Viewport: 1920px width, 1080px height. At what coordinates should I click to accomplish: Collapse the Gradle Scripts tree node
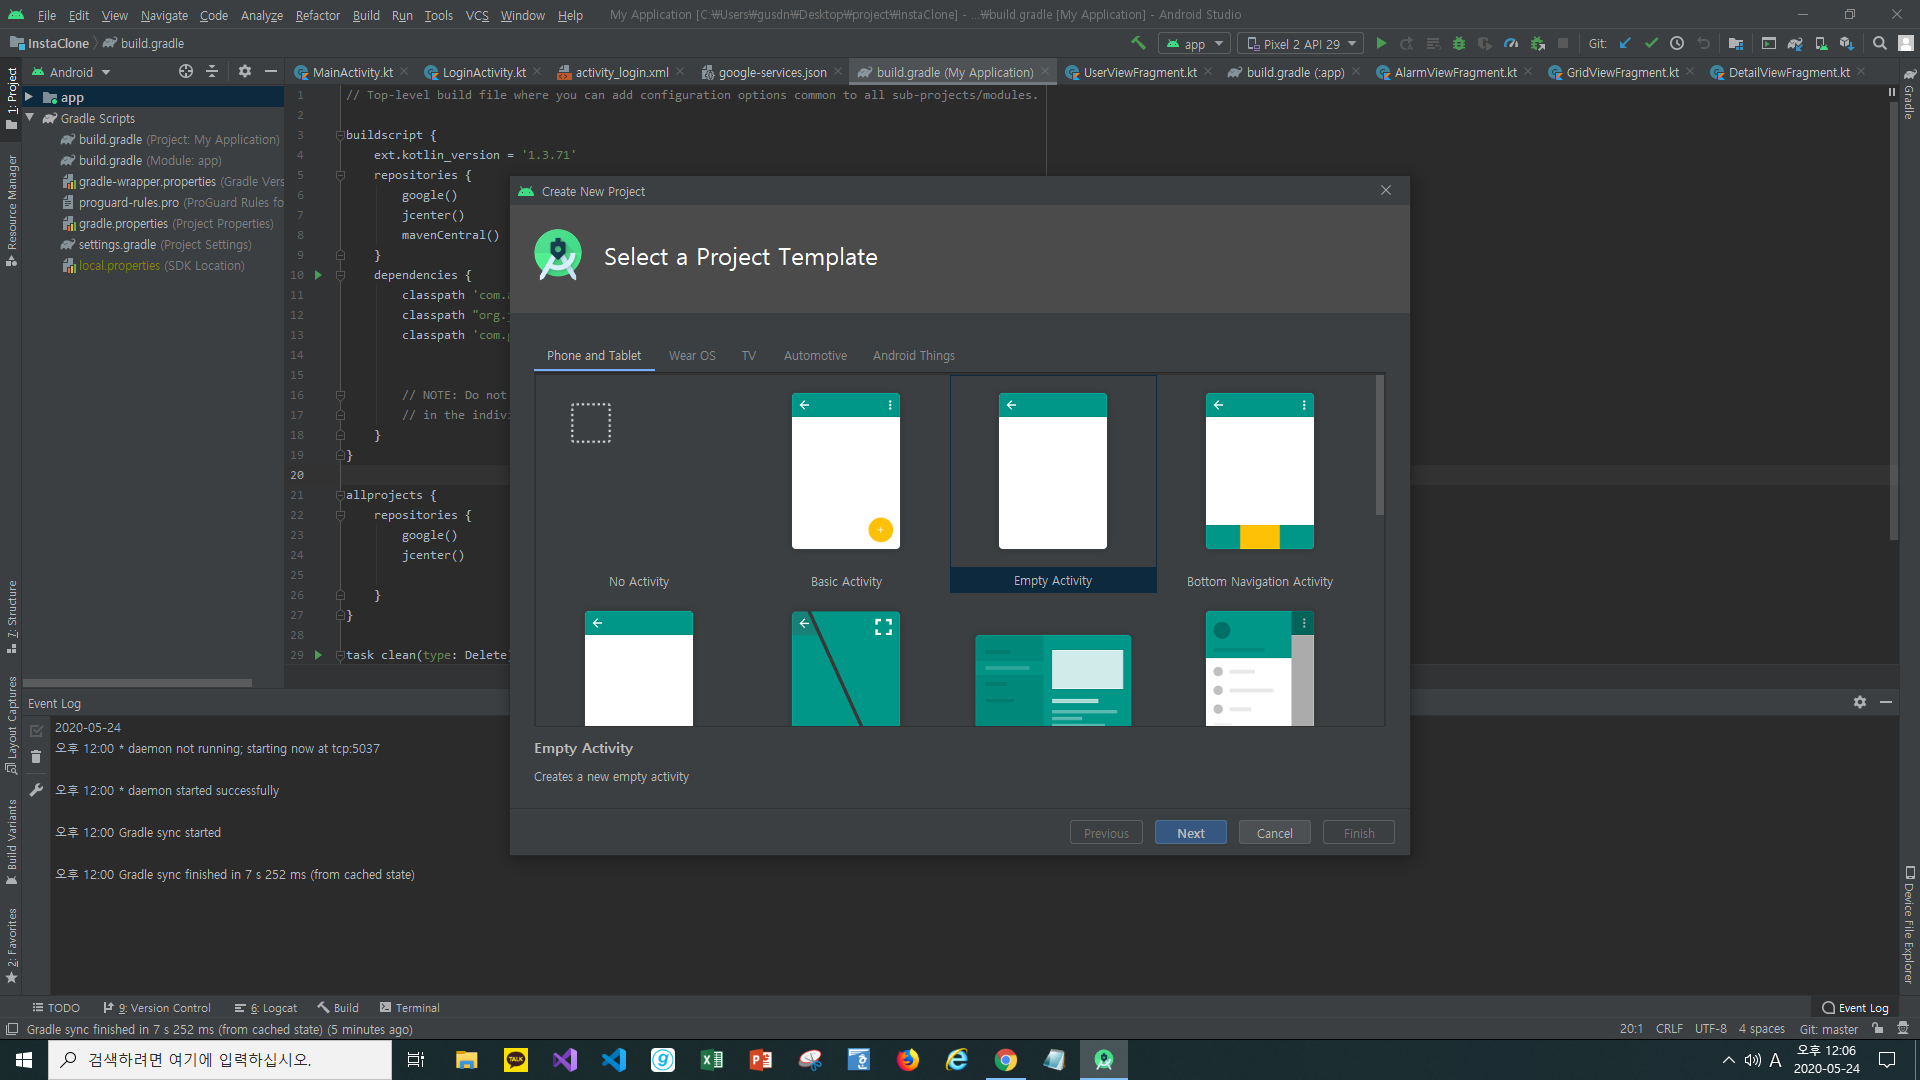click(x=30, y=118)
